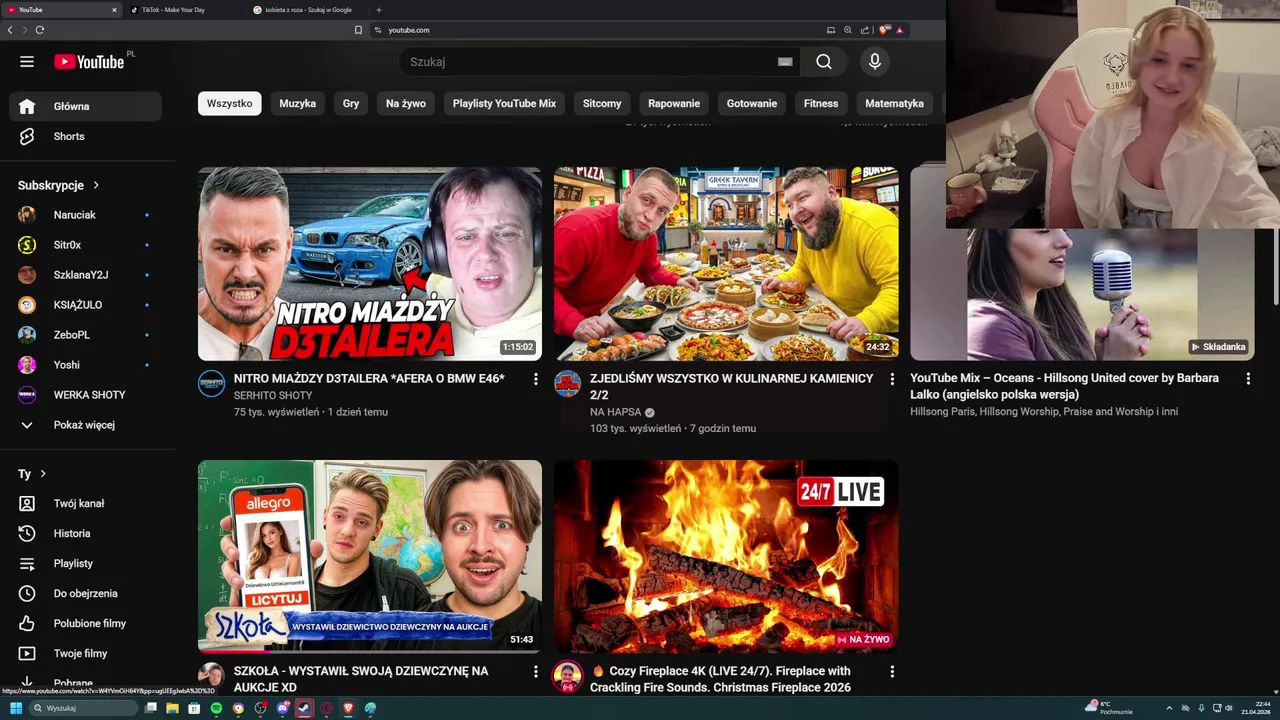Open more options for NITRO MIAŻDŻY D3TAILERA video
The height and width of the screenshot is (720, 1280).
pos(535,379)
